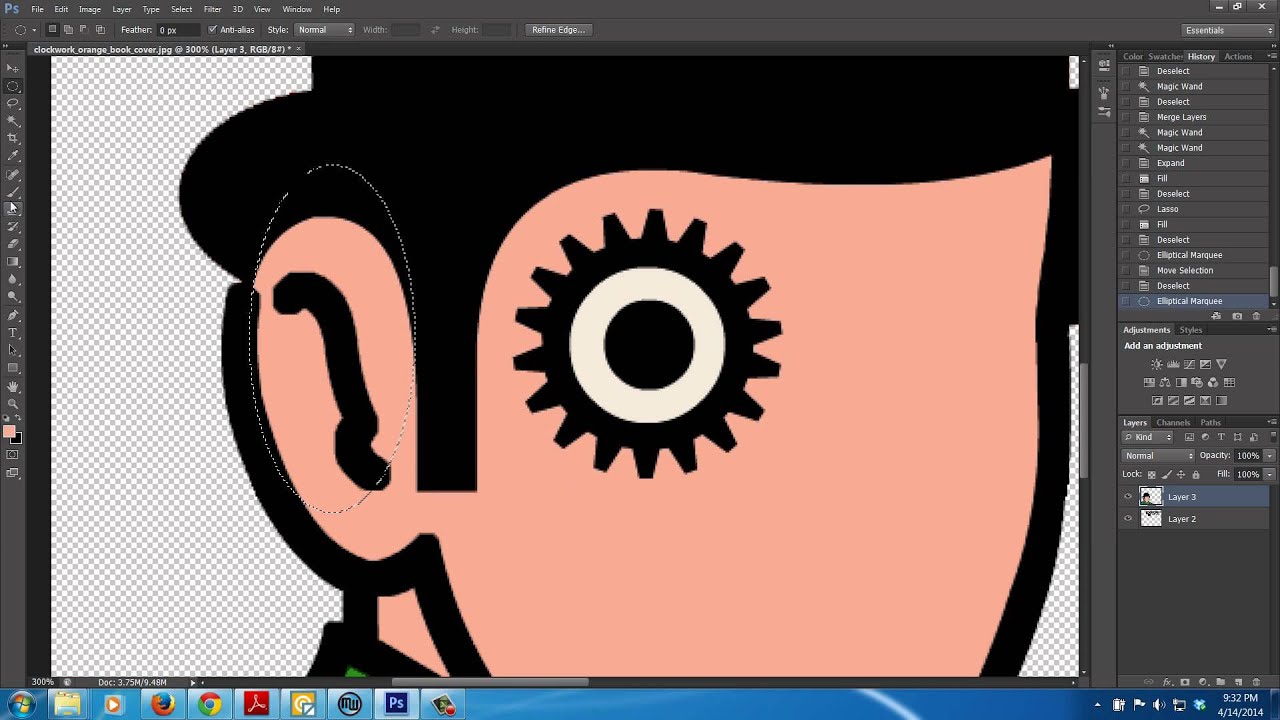Choose the Add to selection mode button
This screenshot has height=720, width=1280.
(69, 30)
